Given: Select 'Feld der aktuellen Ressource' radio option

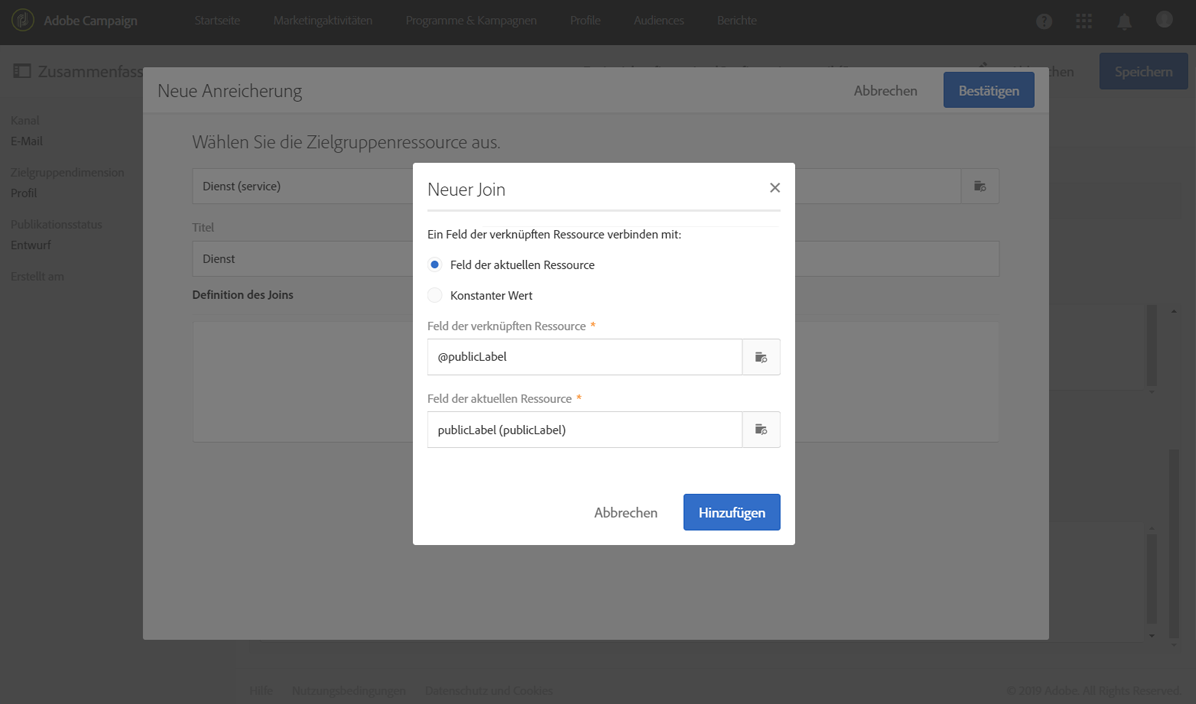Looking at the screenshot, I should pyautogui.click(x=435, y=265).
